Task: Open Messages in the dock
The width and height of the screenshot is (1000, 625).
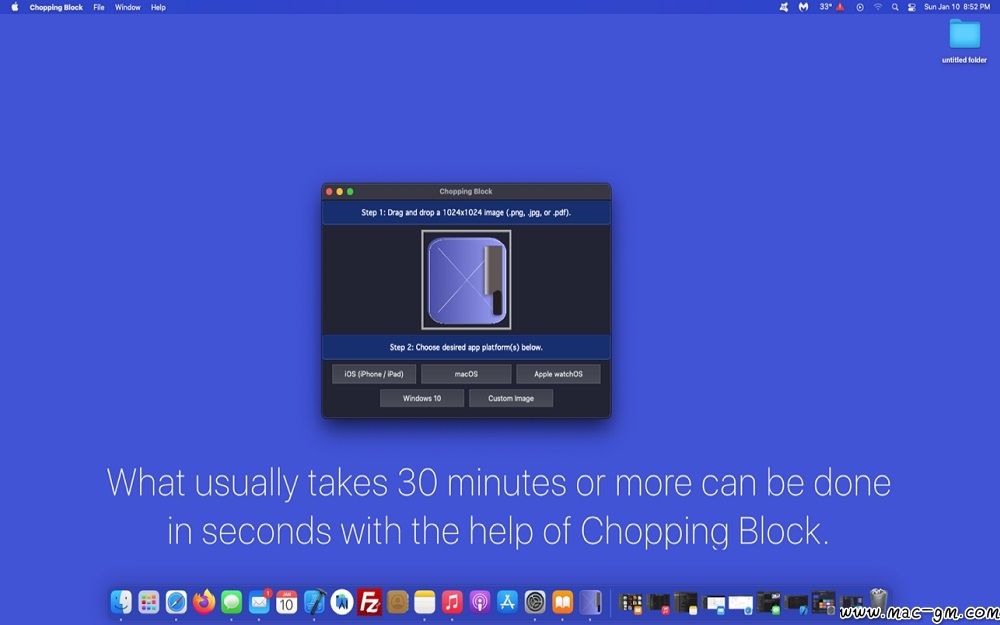Action: pos(232,601)
